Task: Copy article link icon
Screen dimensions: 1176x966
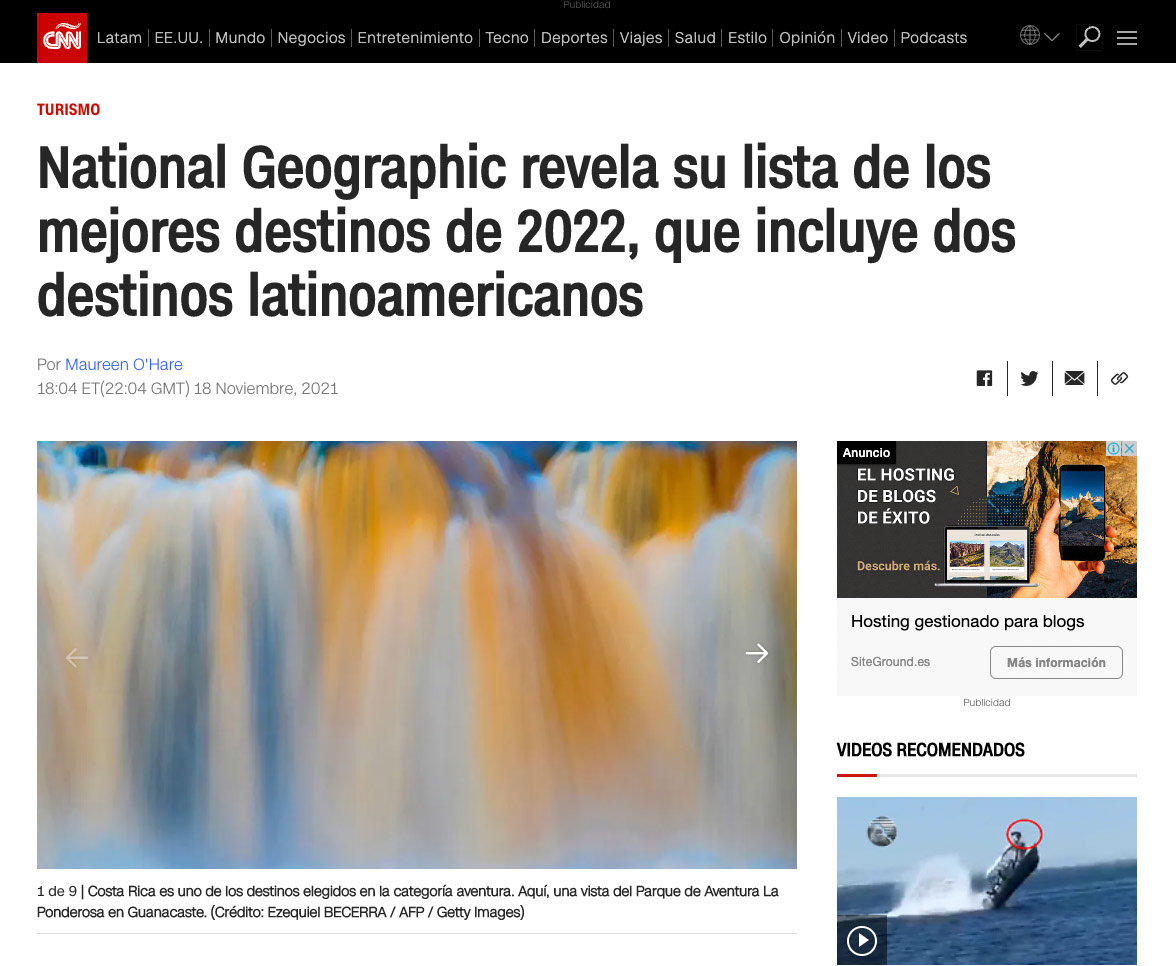Action: (x=1119, y=378)
